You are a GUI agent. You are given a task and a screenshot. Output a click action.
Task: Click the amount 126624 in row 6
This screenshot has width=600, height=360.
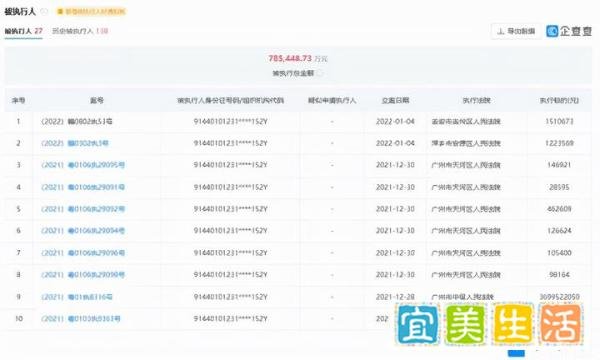click(559, 231)
